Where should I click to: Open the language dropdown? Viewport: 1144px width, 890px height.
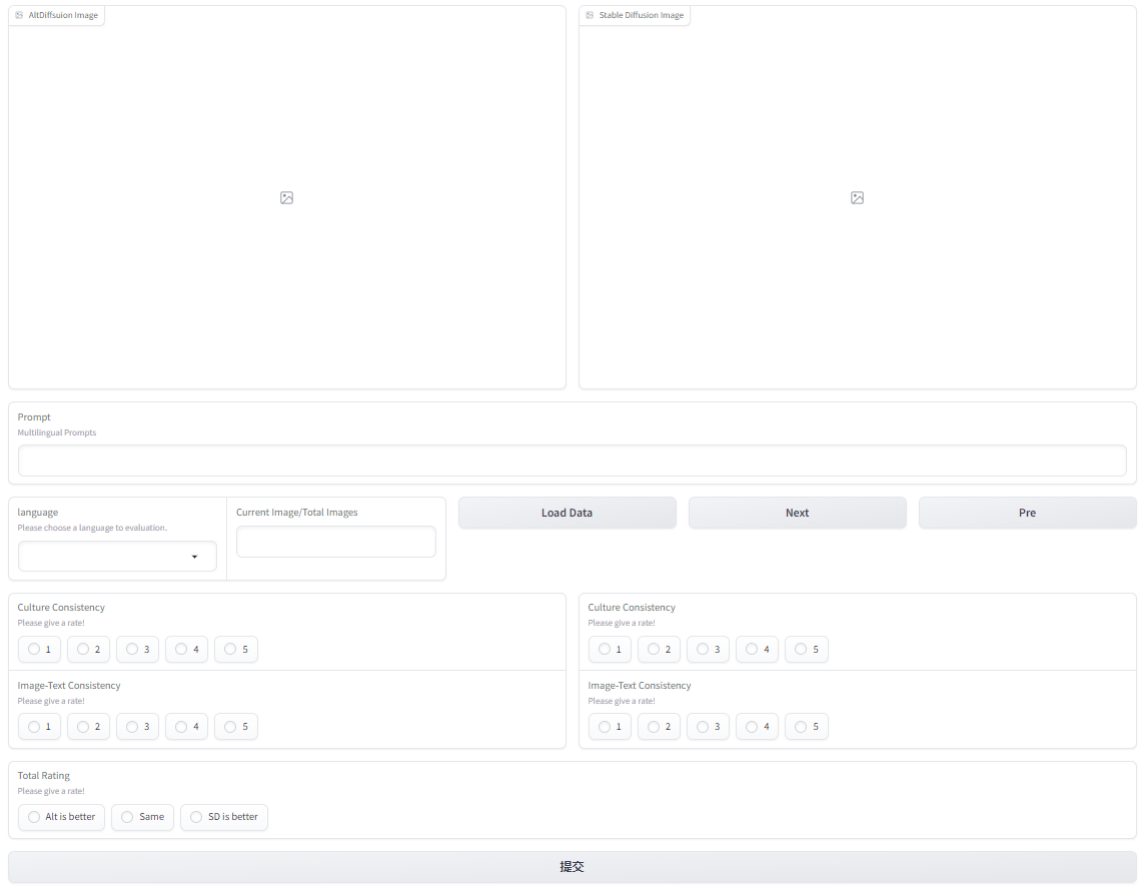[117, 557]
